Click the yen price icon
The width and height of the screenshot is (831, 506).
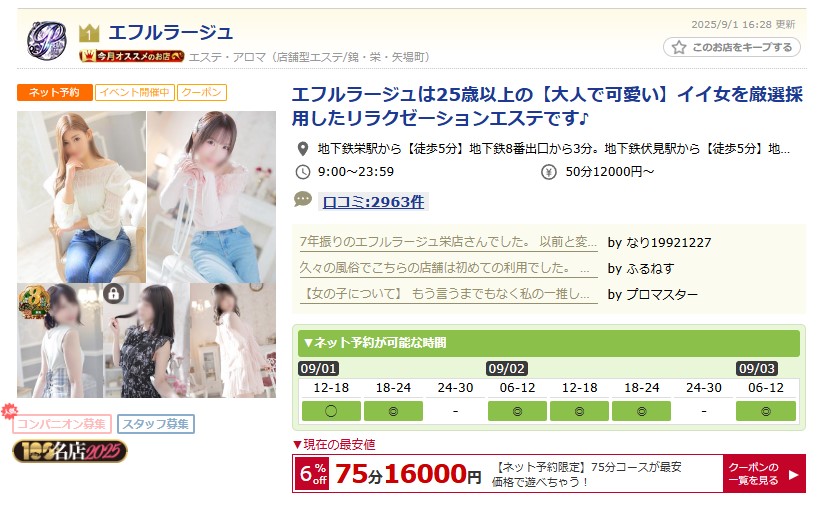click(549, 172)
